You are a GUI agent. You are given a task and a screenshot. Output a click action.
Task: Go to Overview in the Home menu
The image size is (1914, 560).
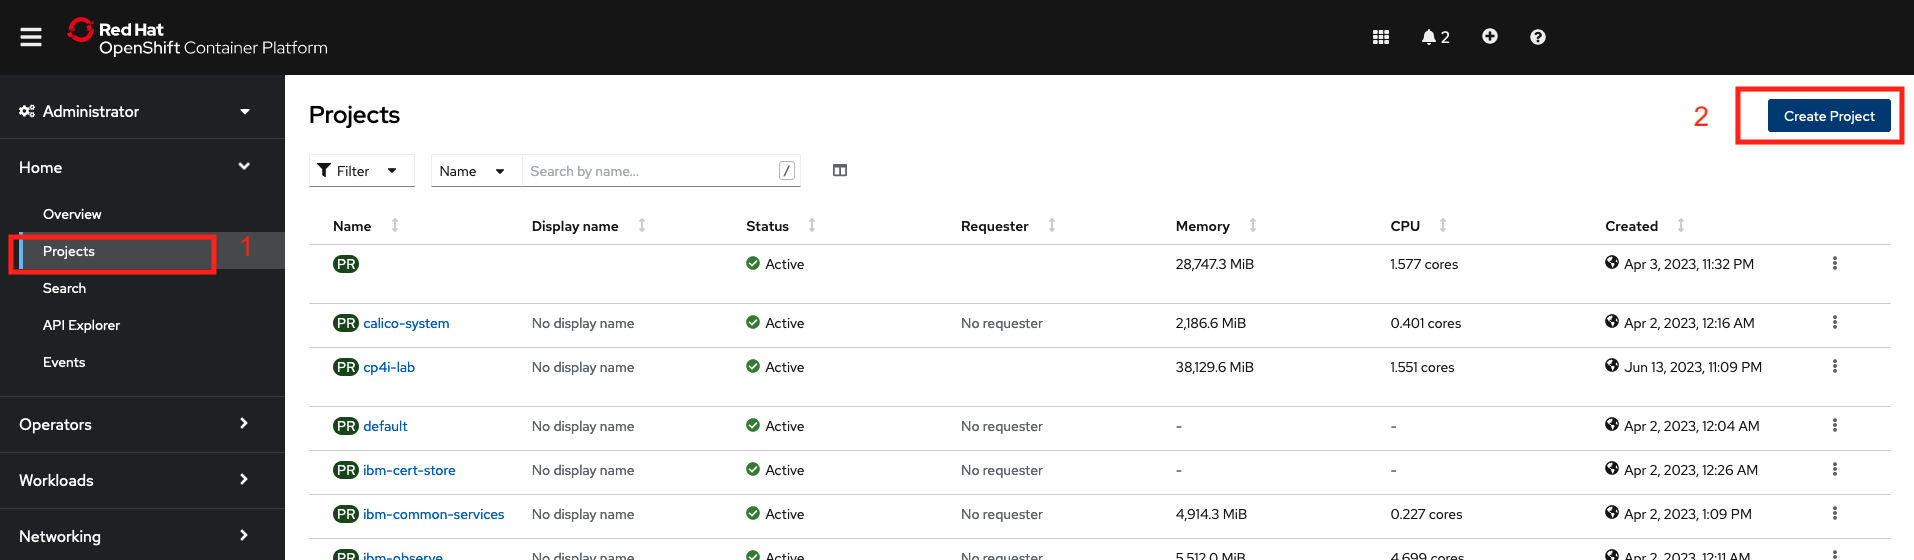coord(72,214)
